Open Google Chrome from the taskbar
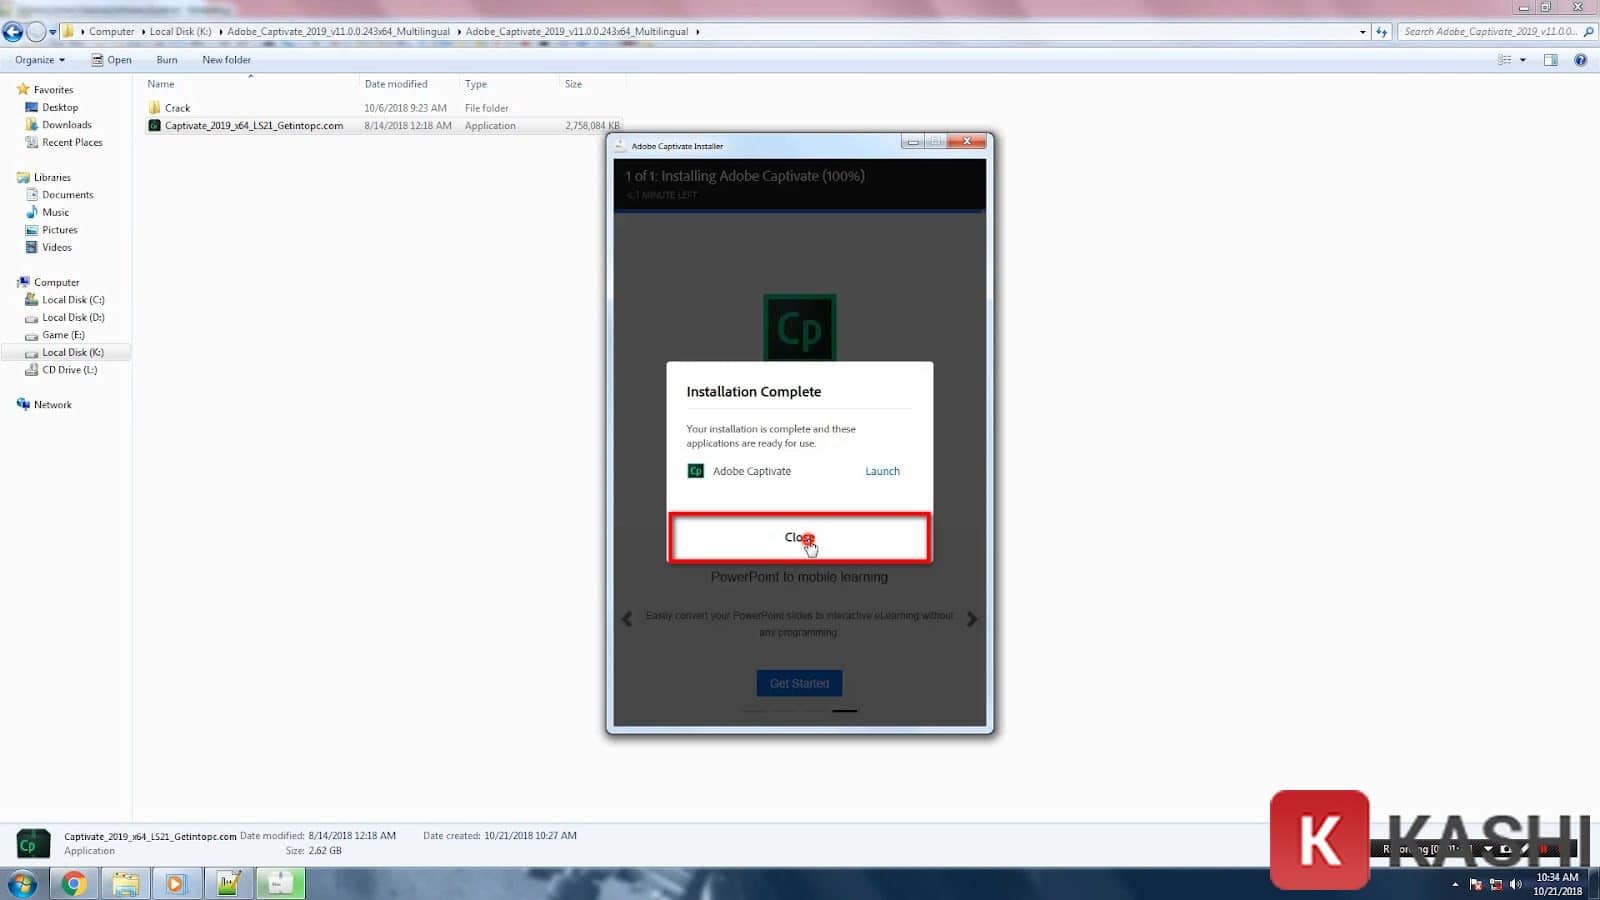The height and width of the screenshot is (900, 1600). point(73,884)
